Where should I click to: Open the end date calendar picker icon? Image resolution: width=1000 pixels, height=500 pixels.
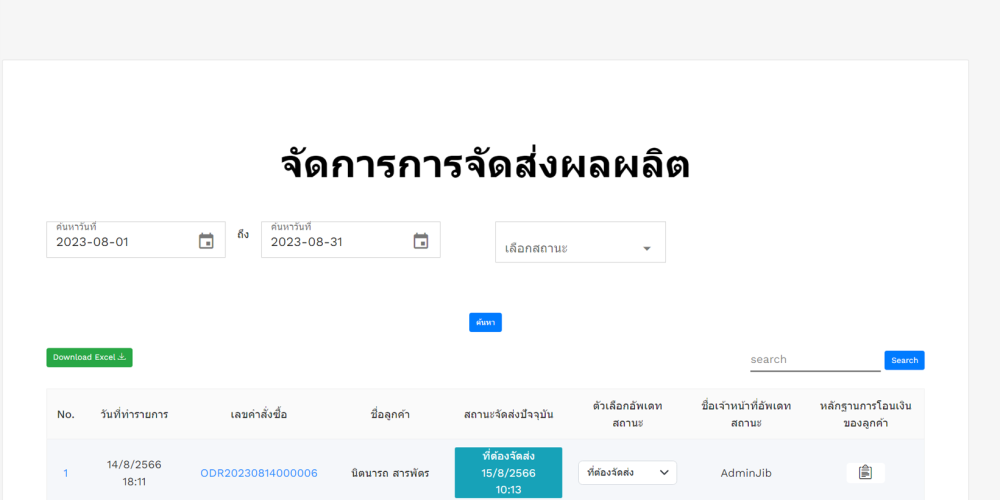click(421, 241)
